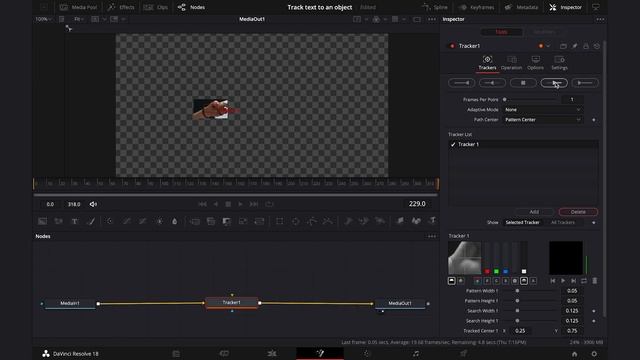This screenshot has width=640, height=360.
Task: Toggle the Effects library panel
Action: 121,7
